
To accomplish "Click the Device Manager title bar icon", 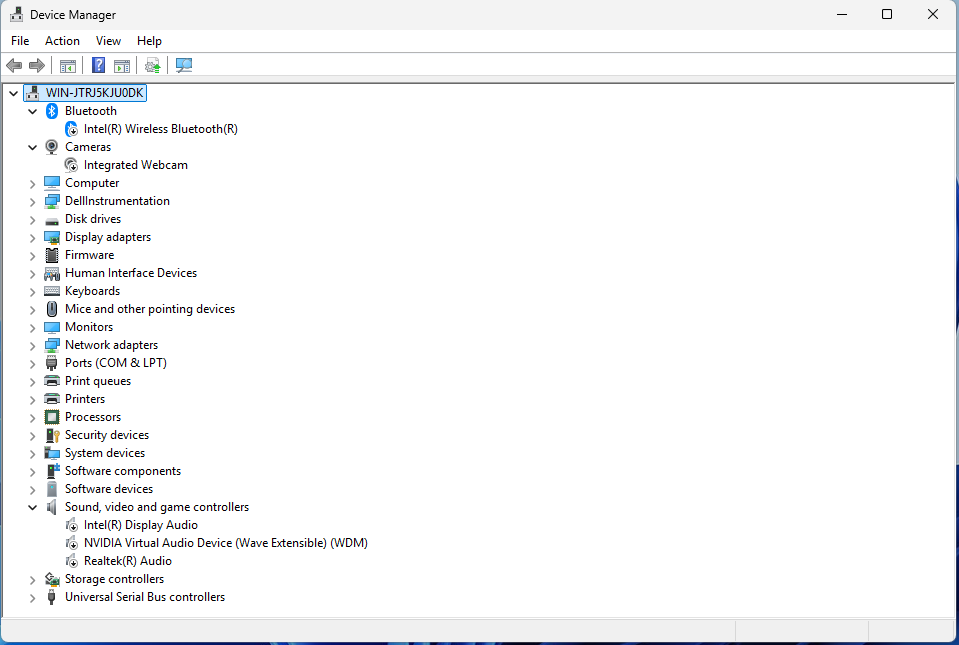I will (x=17, y=14).
